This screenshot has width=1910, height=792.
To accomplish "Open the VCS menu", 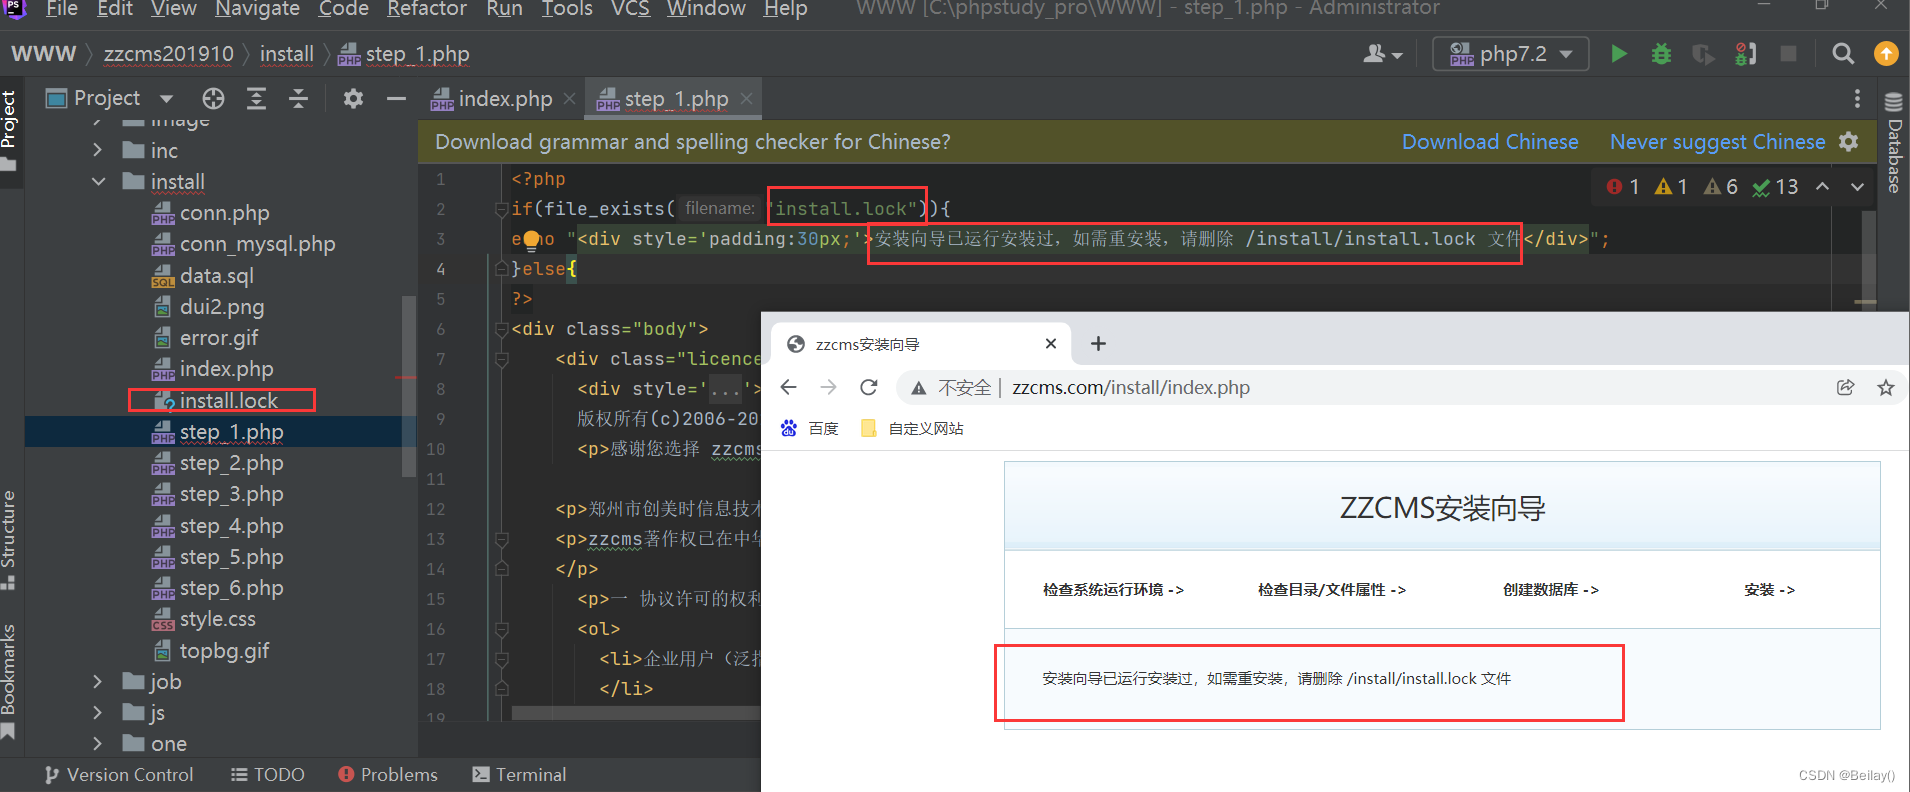I will click(630, 9).
